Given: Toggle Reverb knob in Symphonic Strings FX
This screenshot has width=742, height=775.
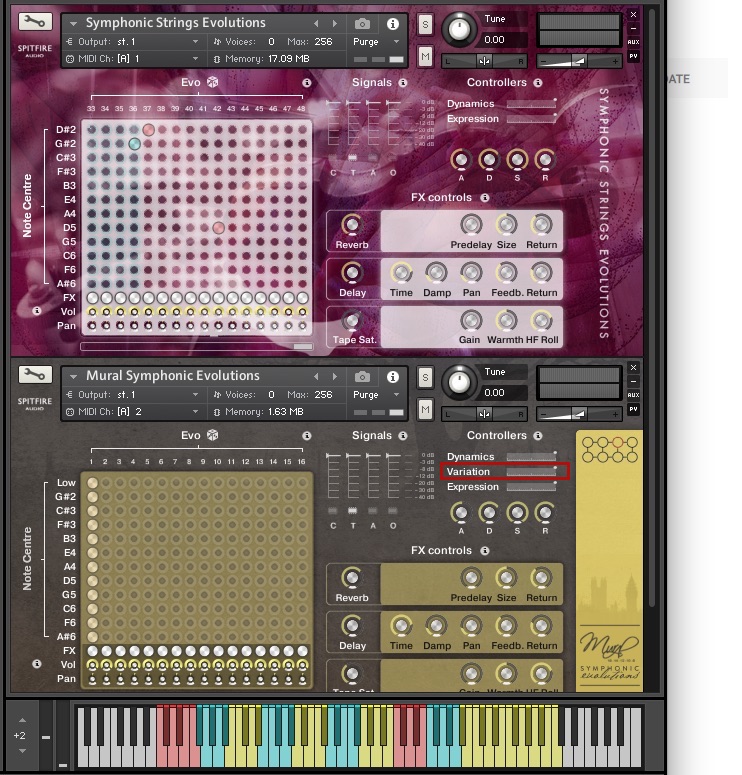Looking at the screenshot, I should 352,225.
